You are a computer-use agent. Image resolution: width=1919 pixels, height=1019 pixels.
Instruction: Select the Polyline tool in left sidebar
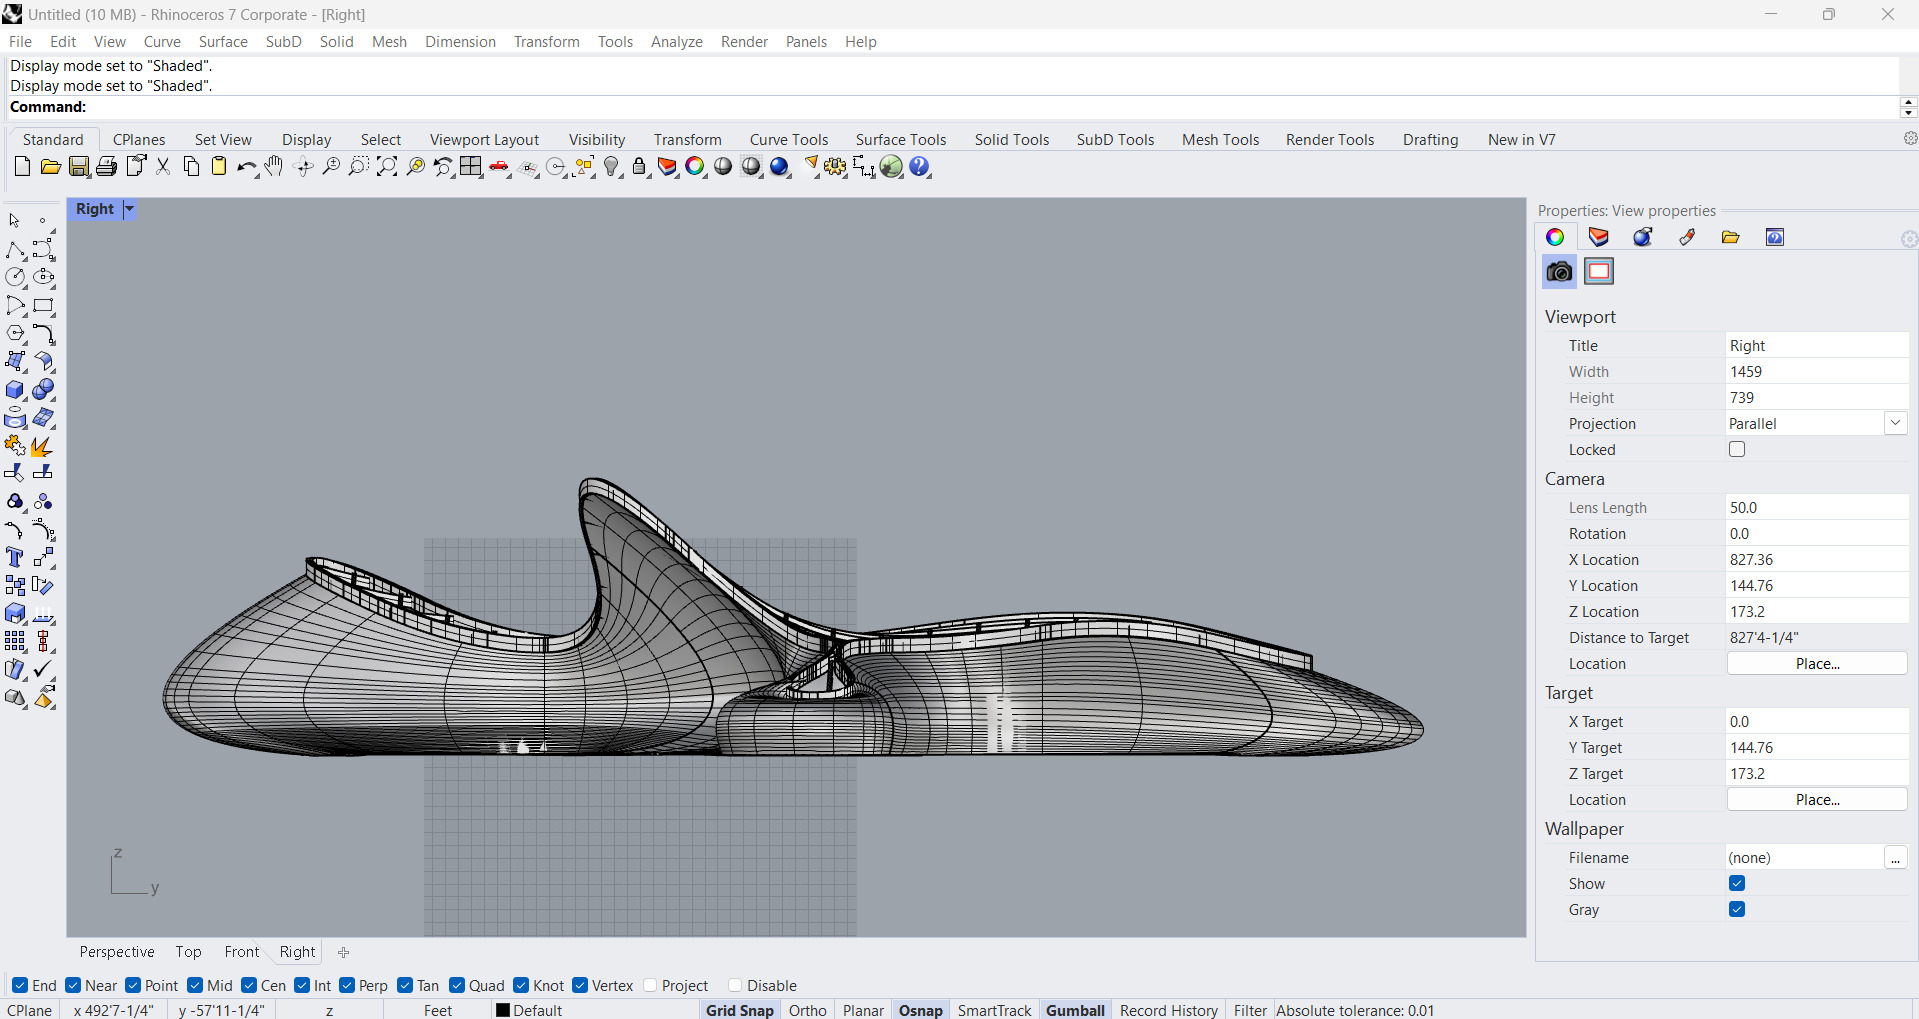(x=15, y=250)
